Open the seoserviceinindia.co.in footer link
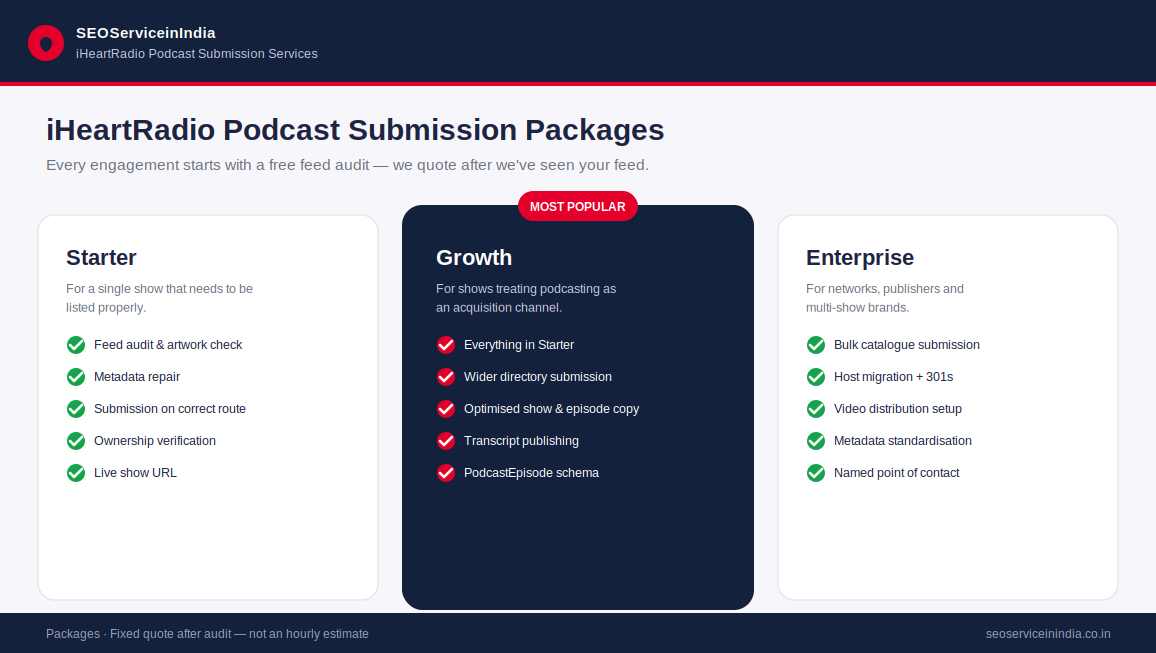The width and height of the screenshot is (1156, 653). click(x=1048, y=634)
